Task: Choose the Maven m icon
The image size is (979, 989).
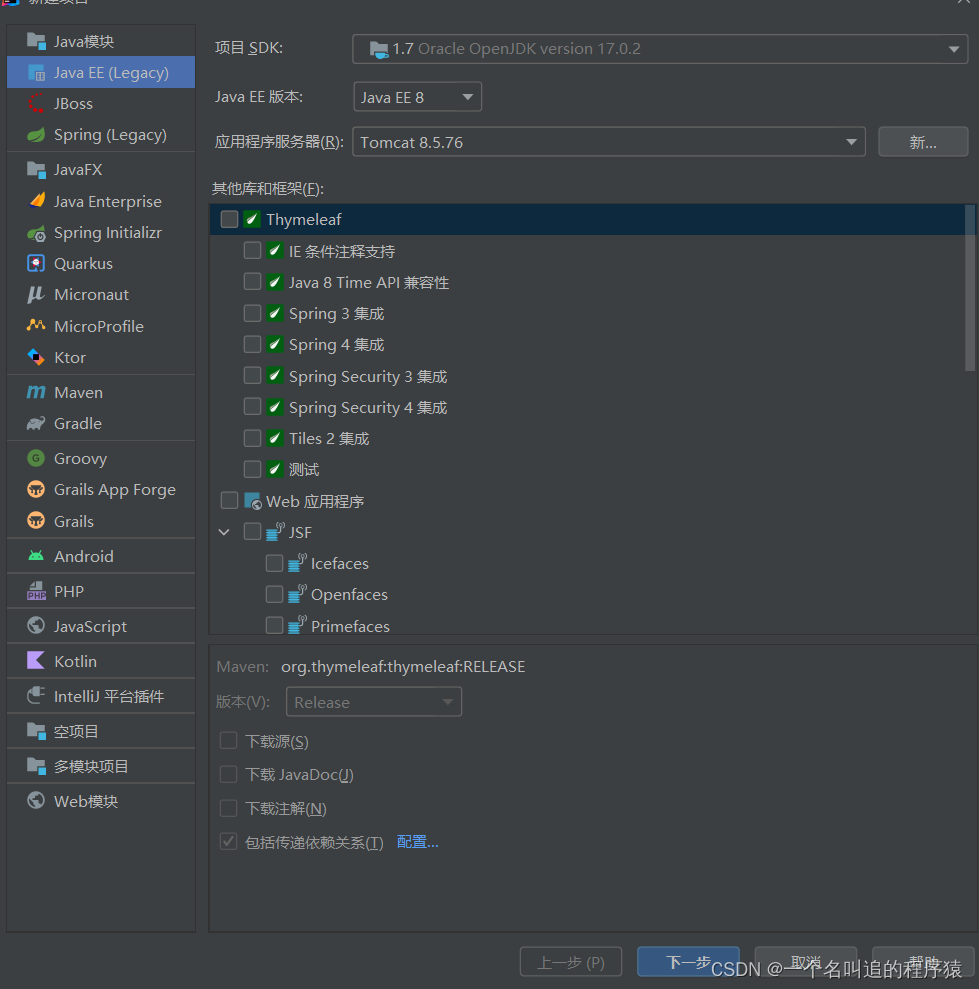Action: pyautogui.click(x=36, y=392)
